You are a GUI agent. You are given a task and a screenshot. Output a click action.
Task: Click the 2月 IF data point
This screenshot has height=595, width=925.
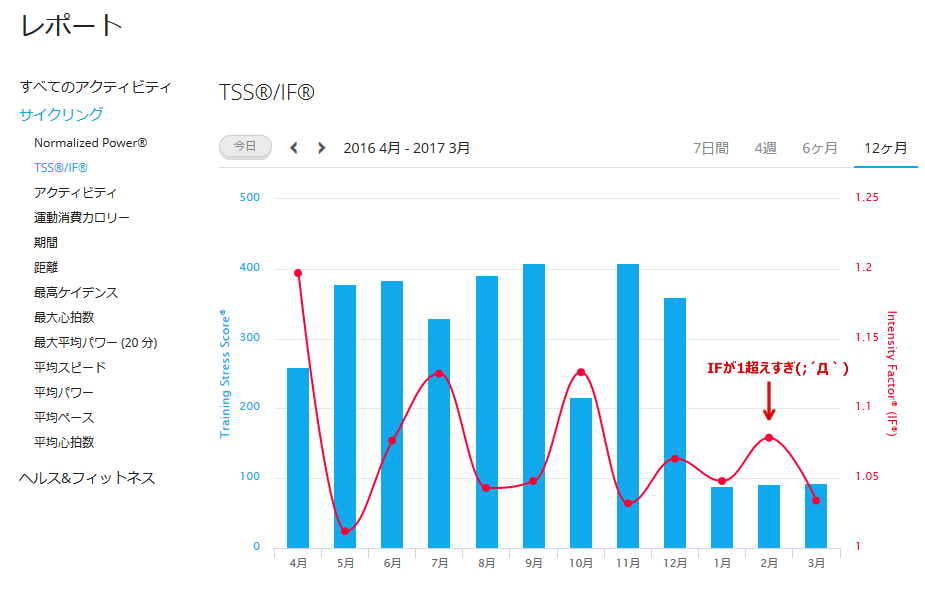(x=769, y=438)
